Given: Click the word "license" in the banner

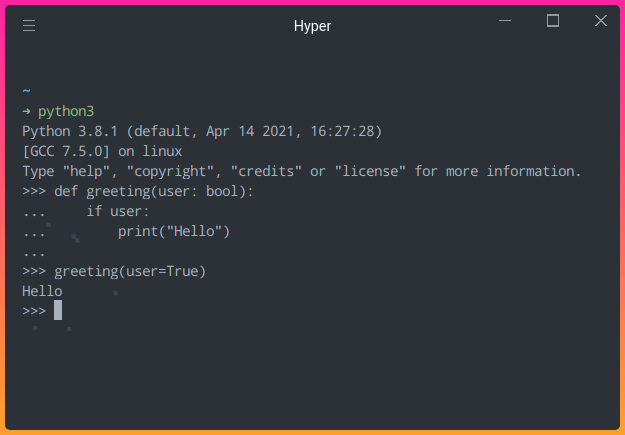Looking at the screenshot, I should (370, 171).
